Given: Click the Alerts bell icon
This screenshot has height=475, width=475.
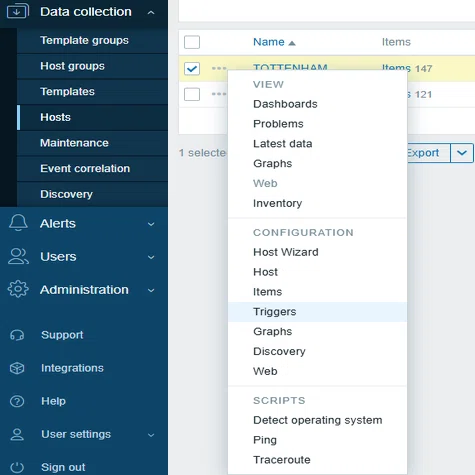Looking at the screenshot, I should (x=18, y=223).
